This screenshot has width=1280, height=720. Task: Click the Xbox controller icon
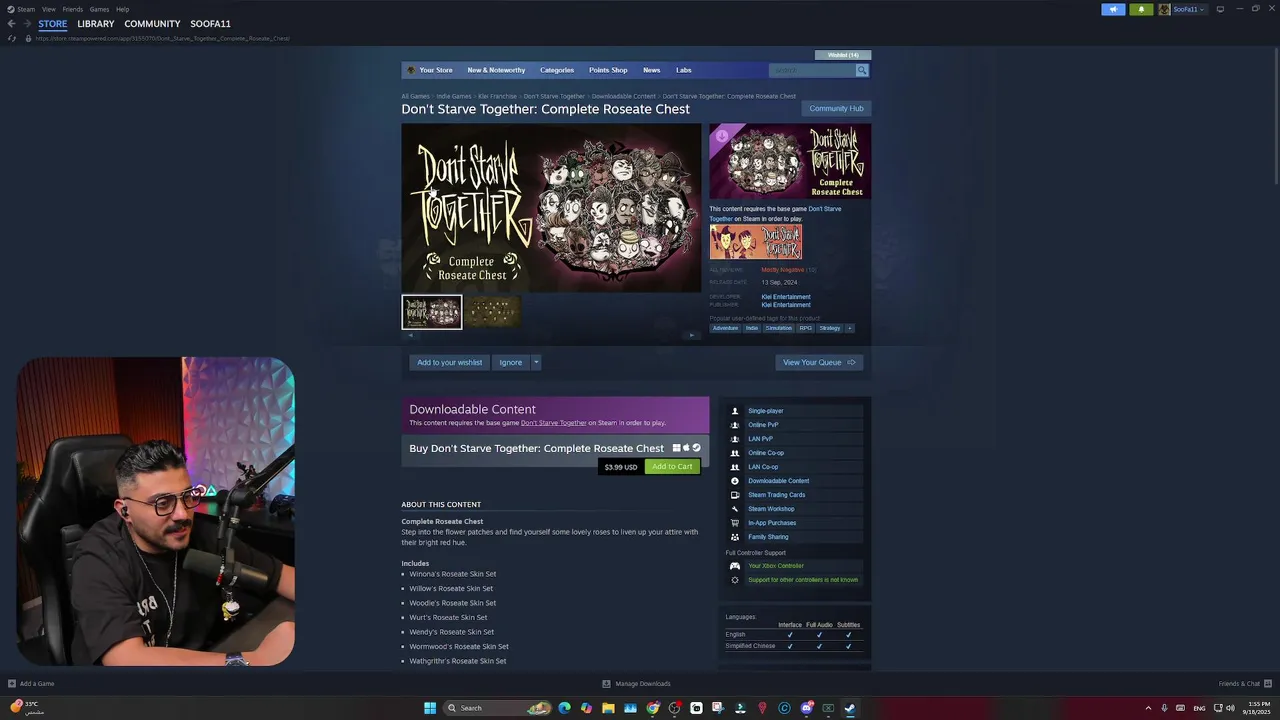click(x=735, y=566)
